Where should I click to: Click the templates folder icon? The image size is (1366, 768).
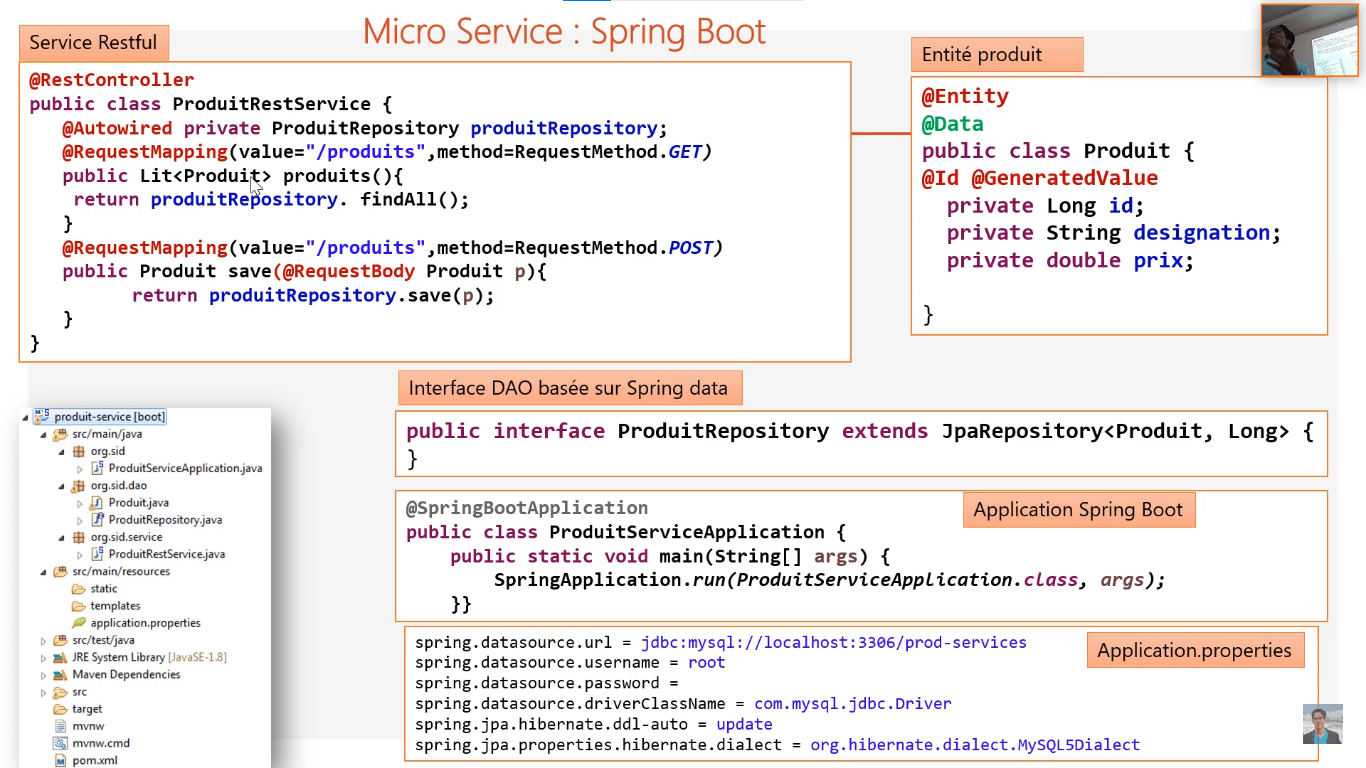pyautogui.click(x=79, y=606)
